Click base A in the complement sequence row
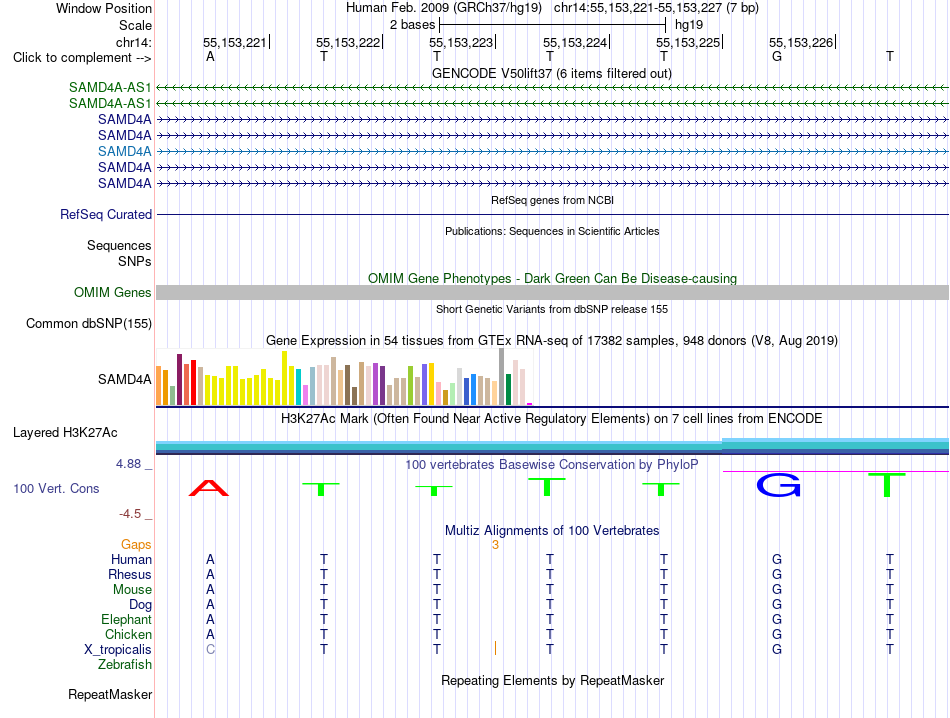 coord(210,57)
